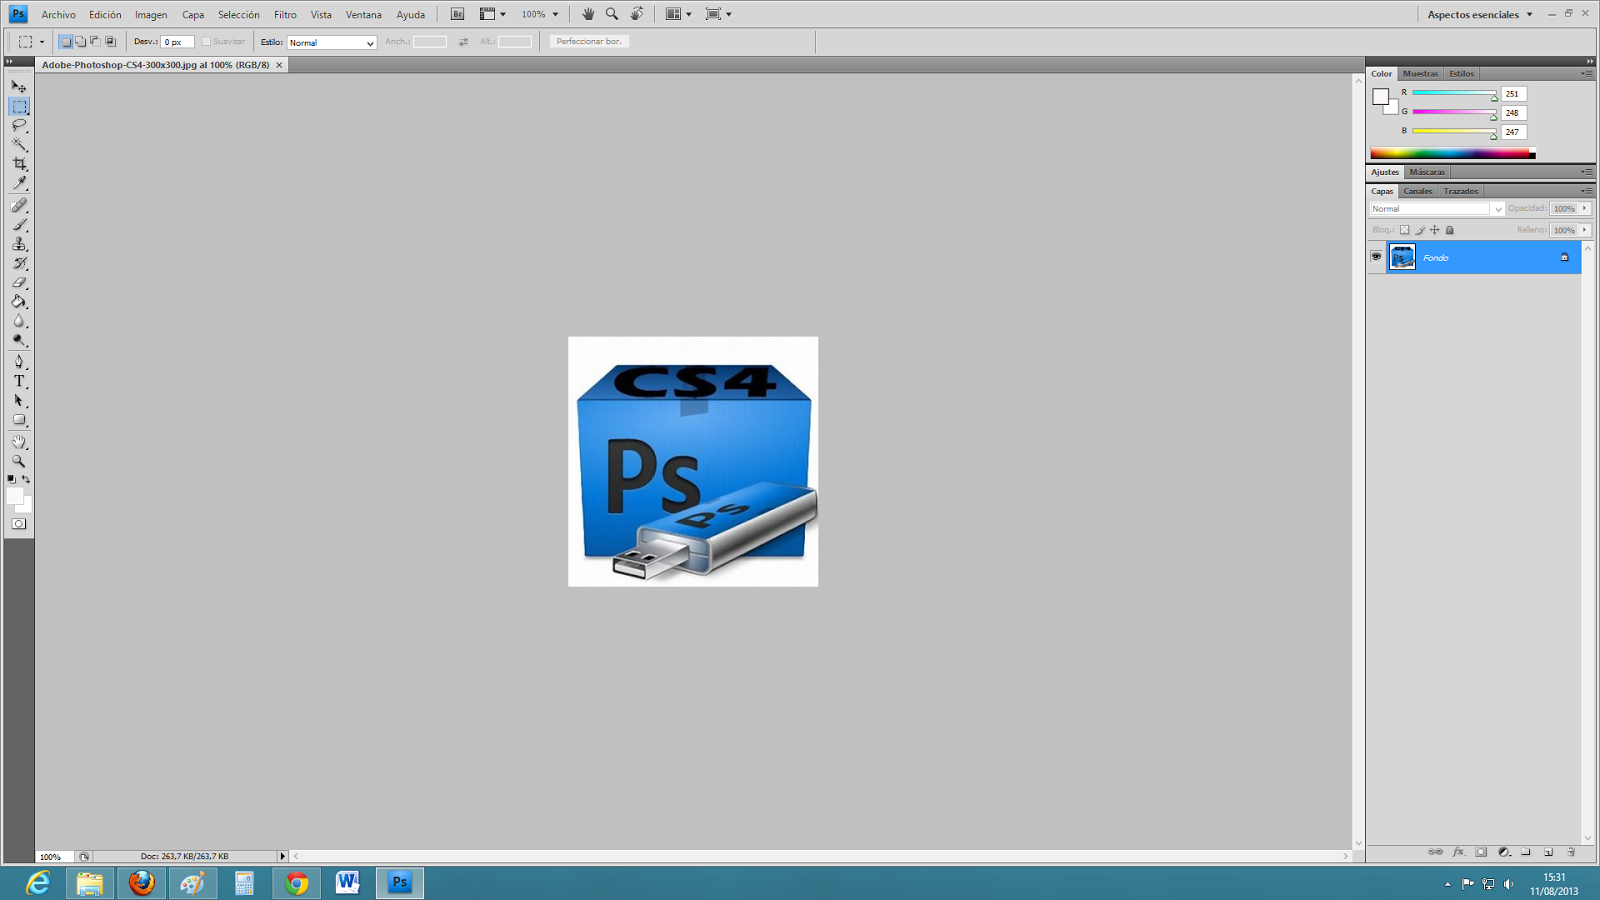This screenshot has height=900, width=1600.
Task: Select the Magic Wand tool
Action: click(19, 145)
